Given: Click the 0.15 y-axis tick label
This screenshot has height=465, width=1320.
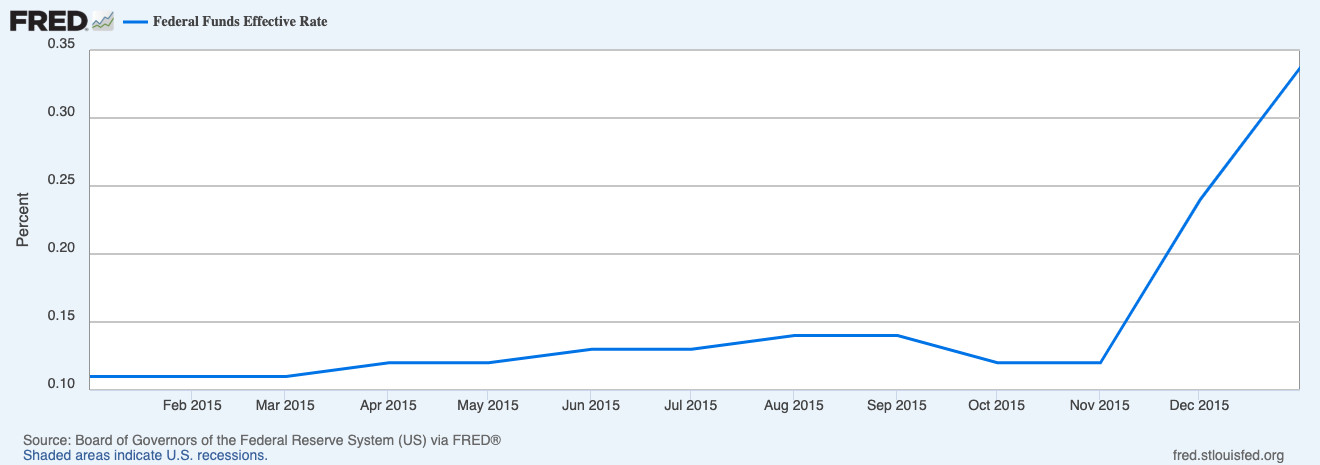Looking at the screenshot, I should (x=62, y=317).
